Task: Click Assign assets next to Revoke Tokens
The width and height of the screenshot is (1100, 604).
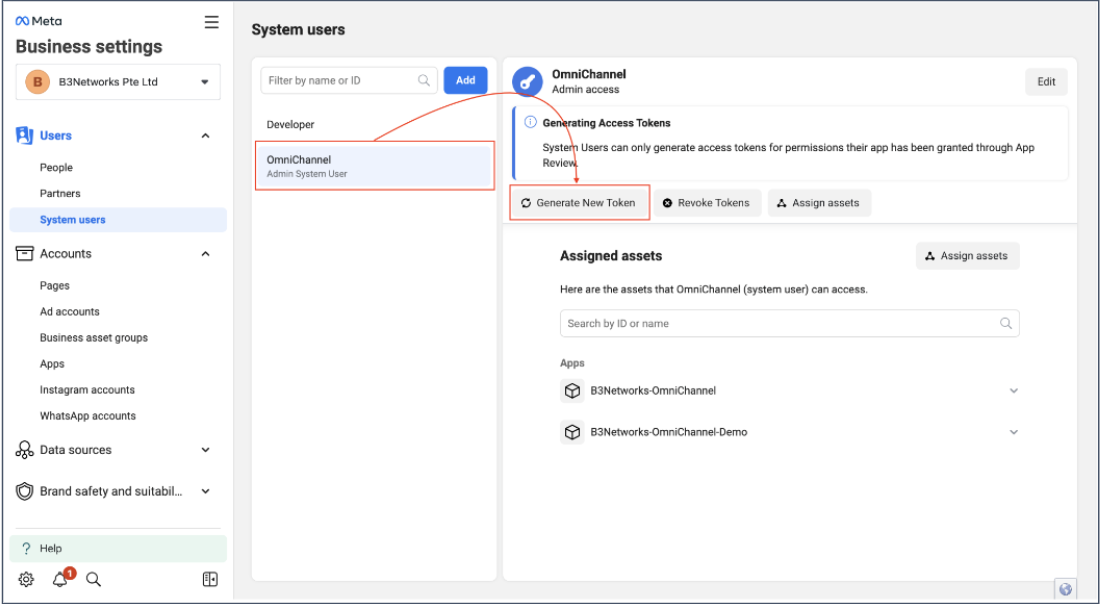Action: click(819, 203)
